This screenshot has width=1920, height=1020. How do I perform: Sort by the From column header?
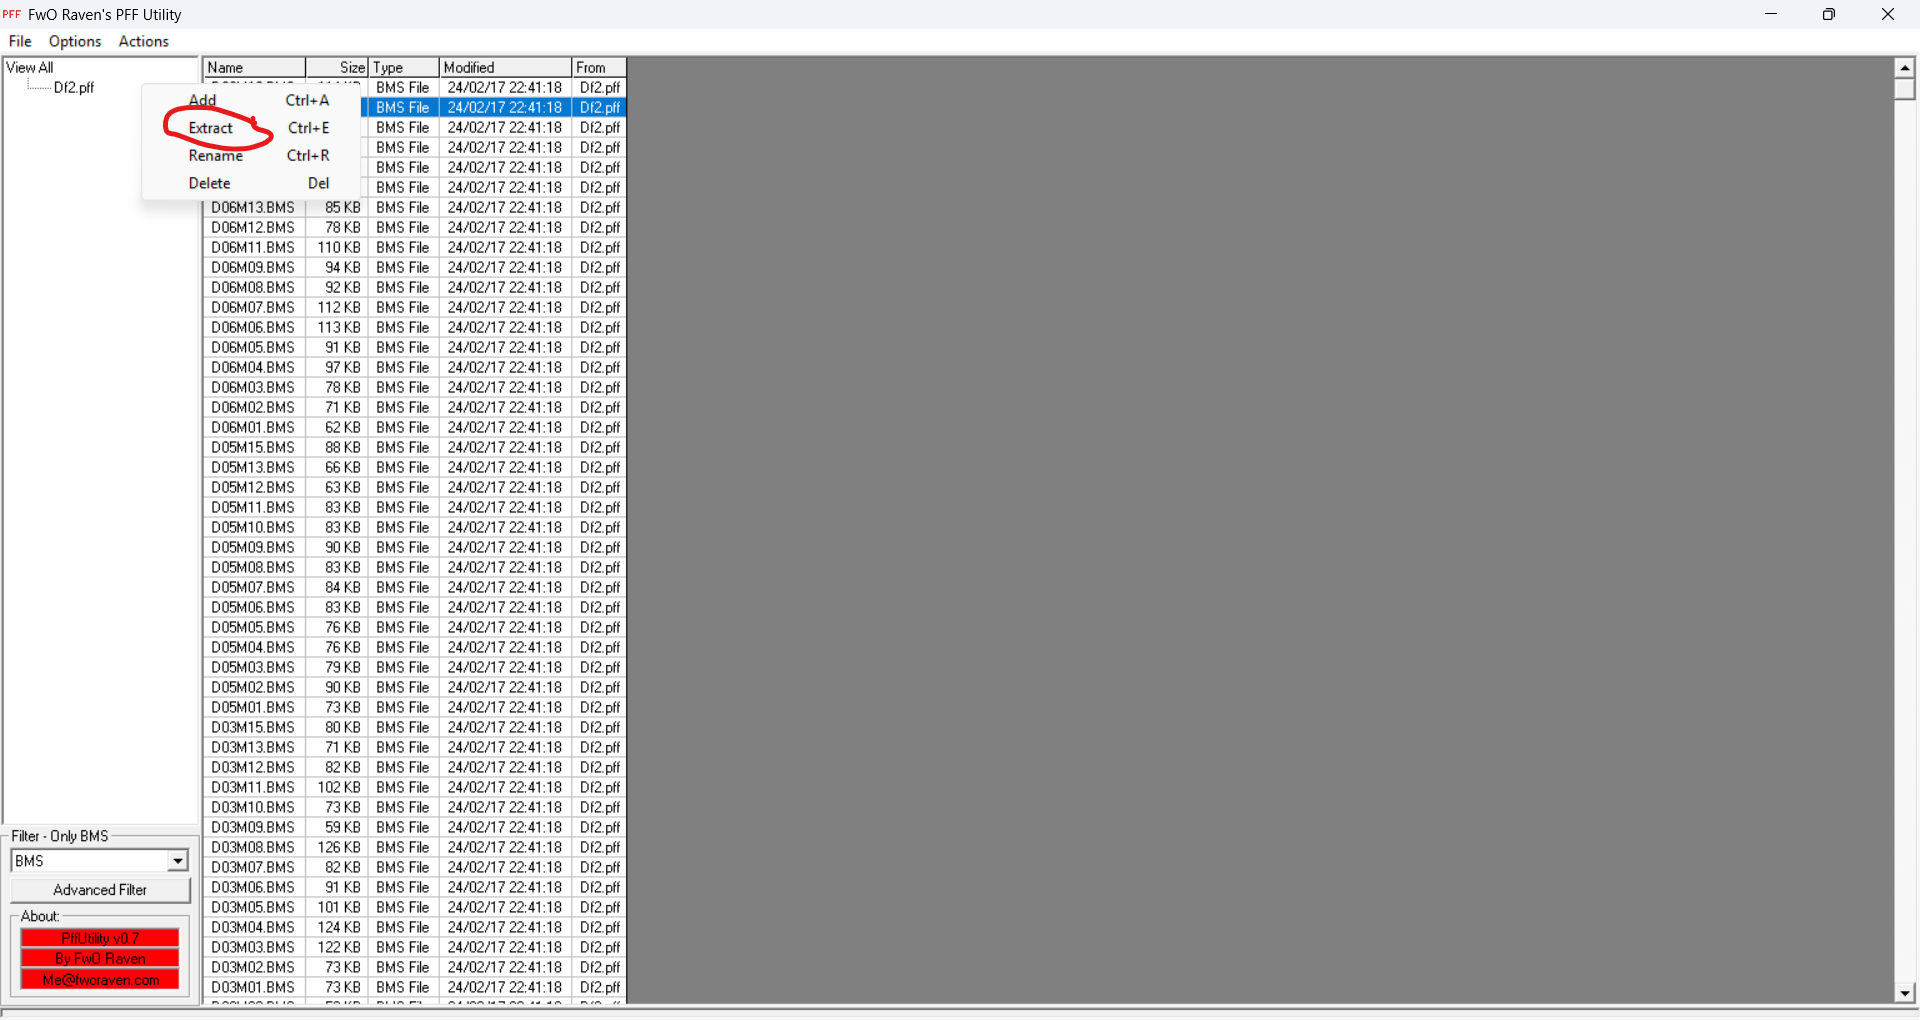[599, 67]
